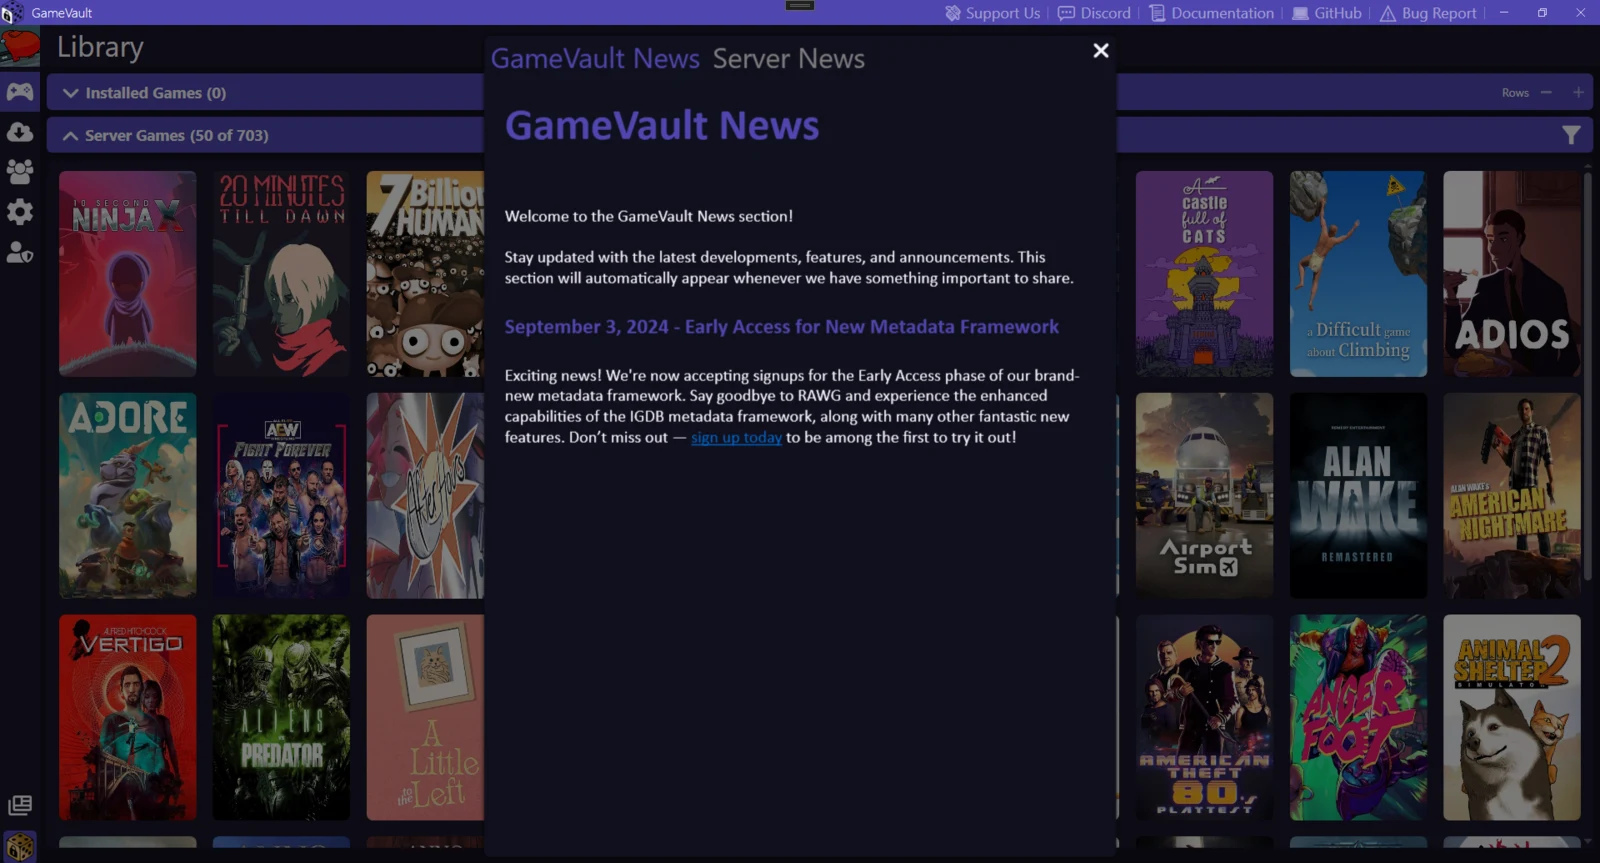This screenshot has height=863, width=1600.
Task: Open the News newspaper sidebar icon
Action: click(x=20, y=805)
